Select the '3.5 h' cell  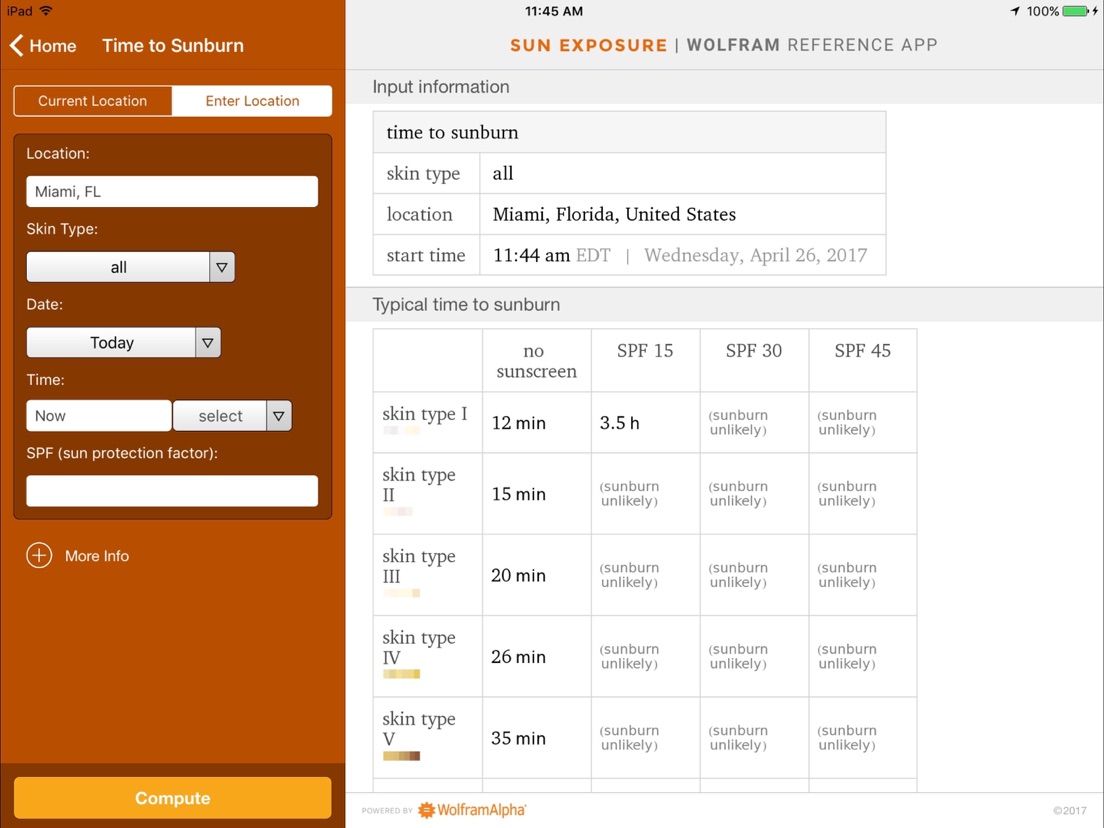[646, 422]
